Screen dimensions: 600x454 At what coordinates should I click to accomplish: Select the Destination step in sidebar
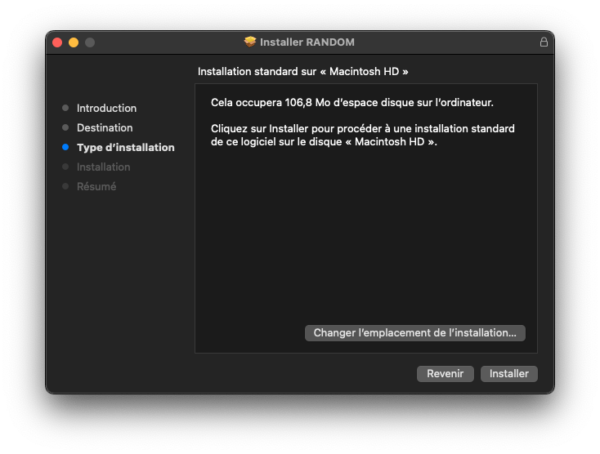pyautogui.click(x=105, y=128)
